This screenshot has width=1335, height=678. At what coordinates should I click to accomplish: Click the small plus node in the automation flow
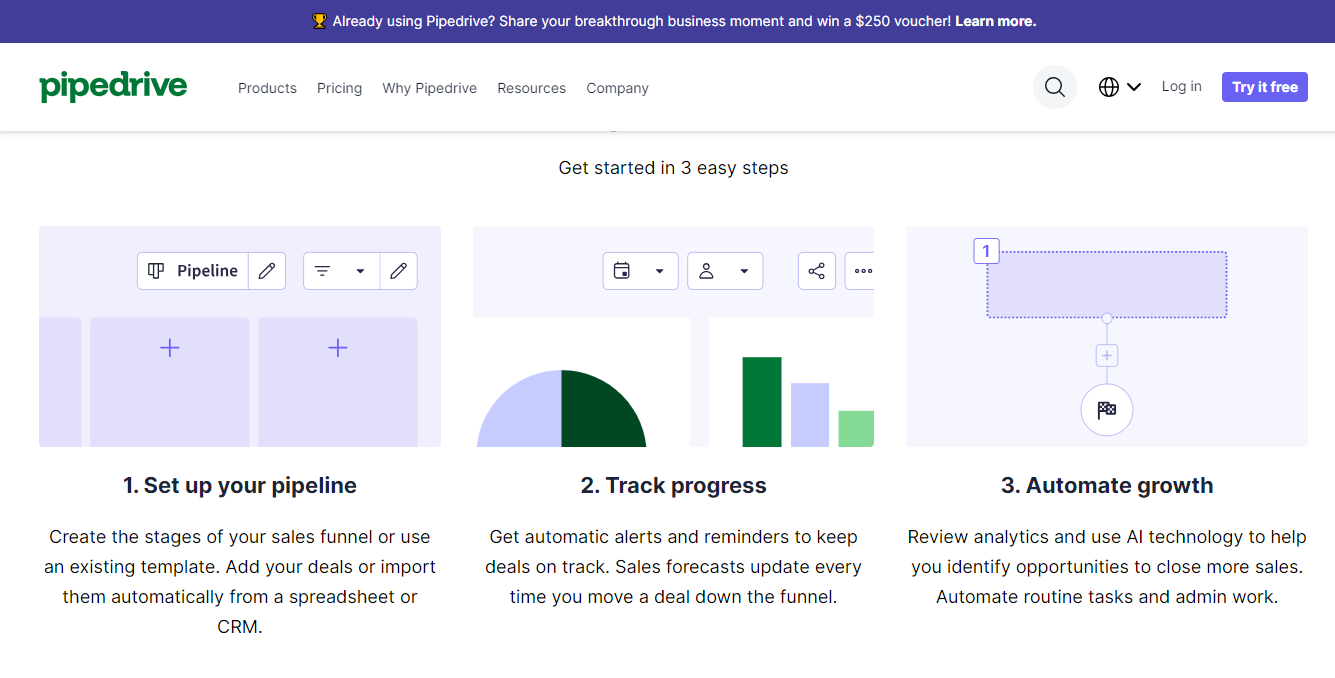(1107, 355)
